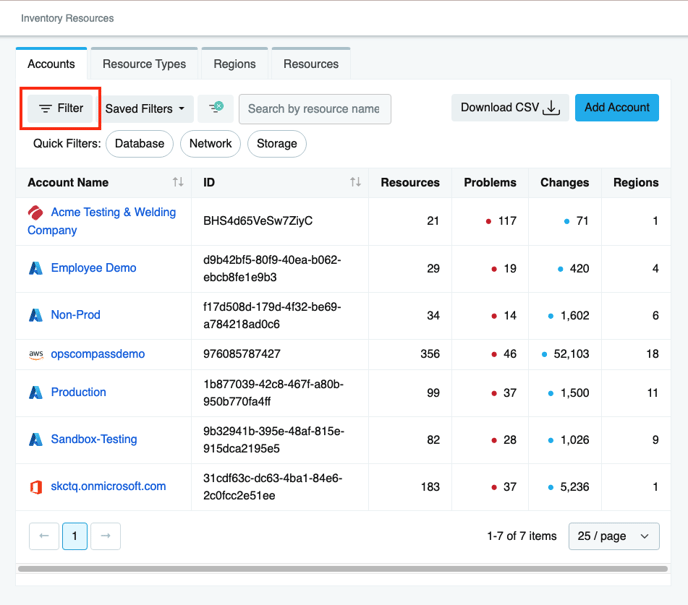
Task: Click changes count 52,103 for opscompassdemo
Action: [571, 354]
